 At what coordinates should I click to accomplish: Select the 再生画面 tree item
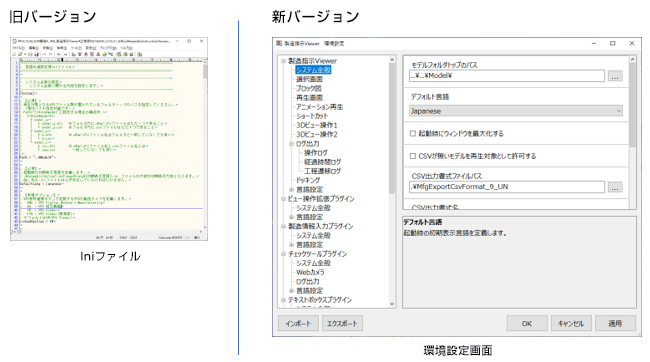(x=309, y=97)
